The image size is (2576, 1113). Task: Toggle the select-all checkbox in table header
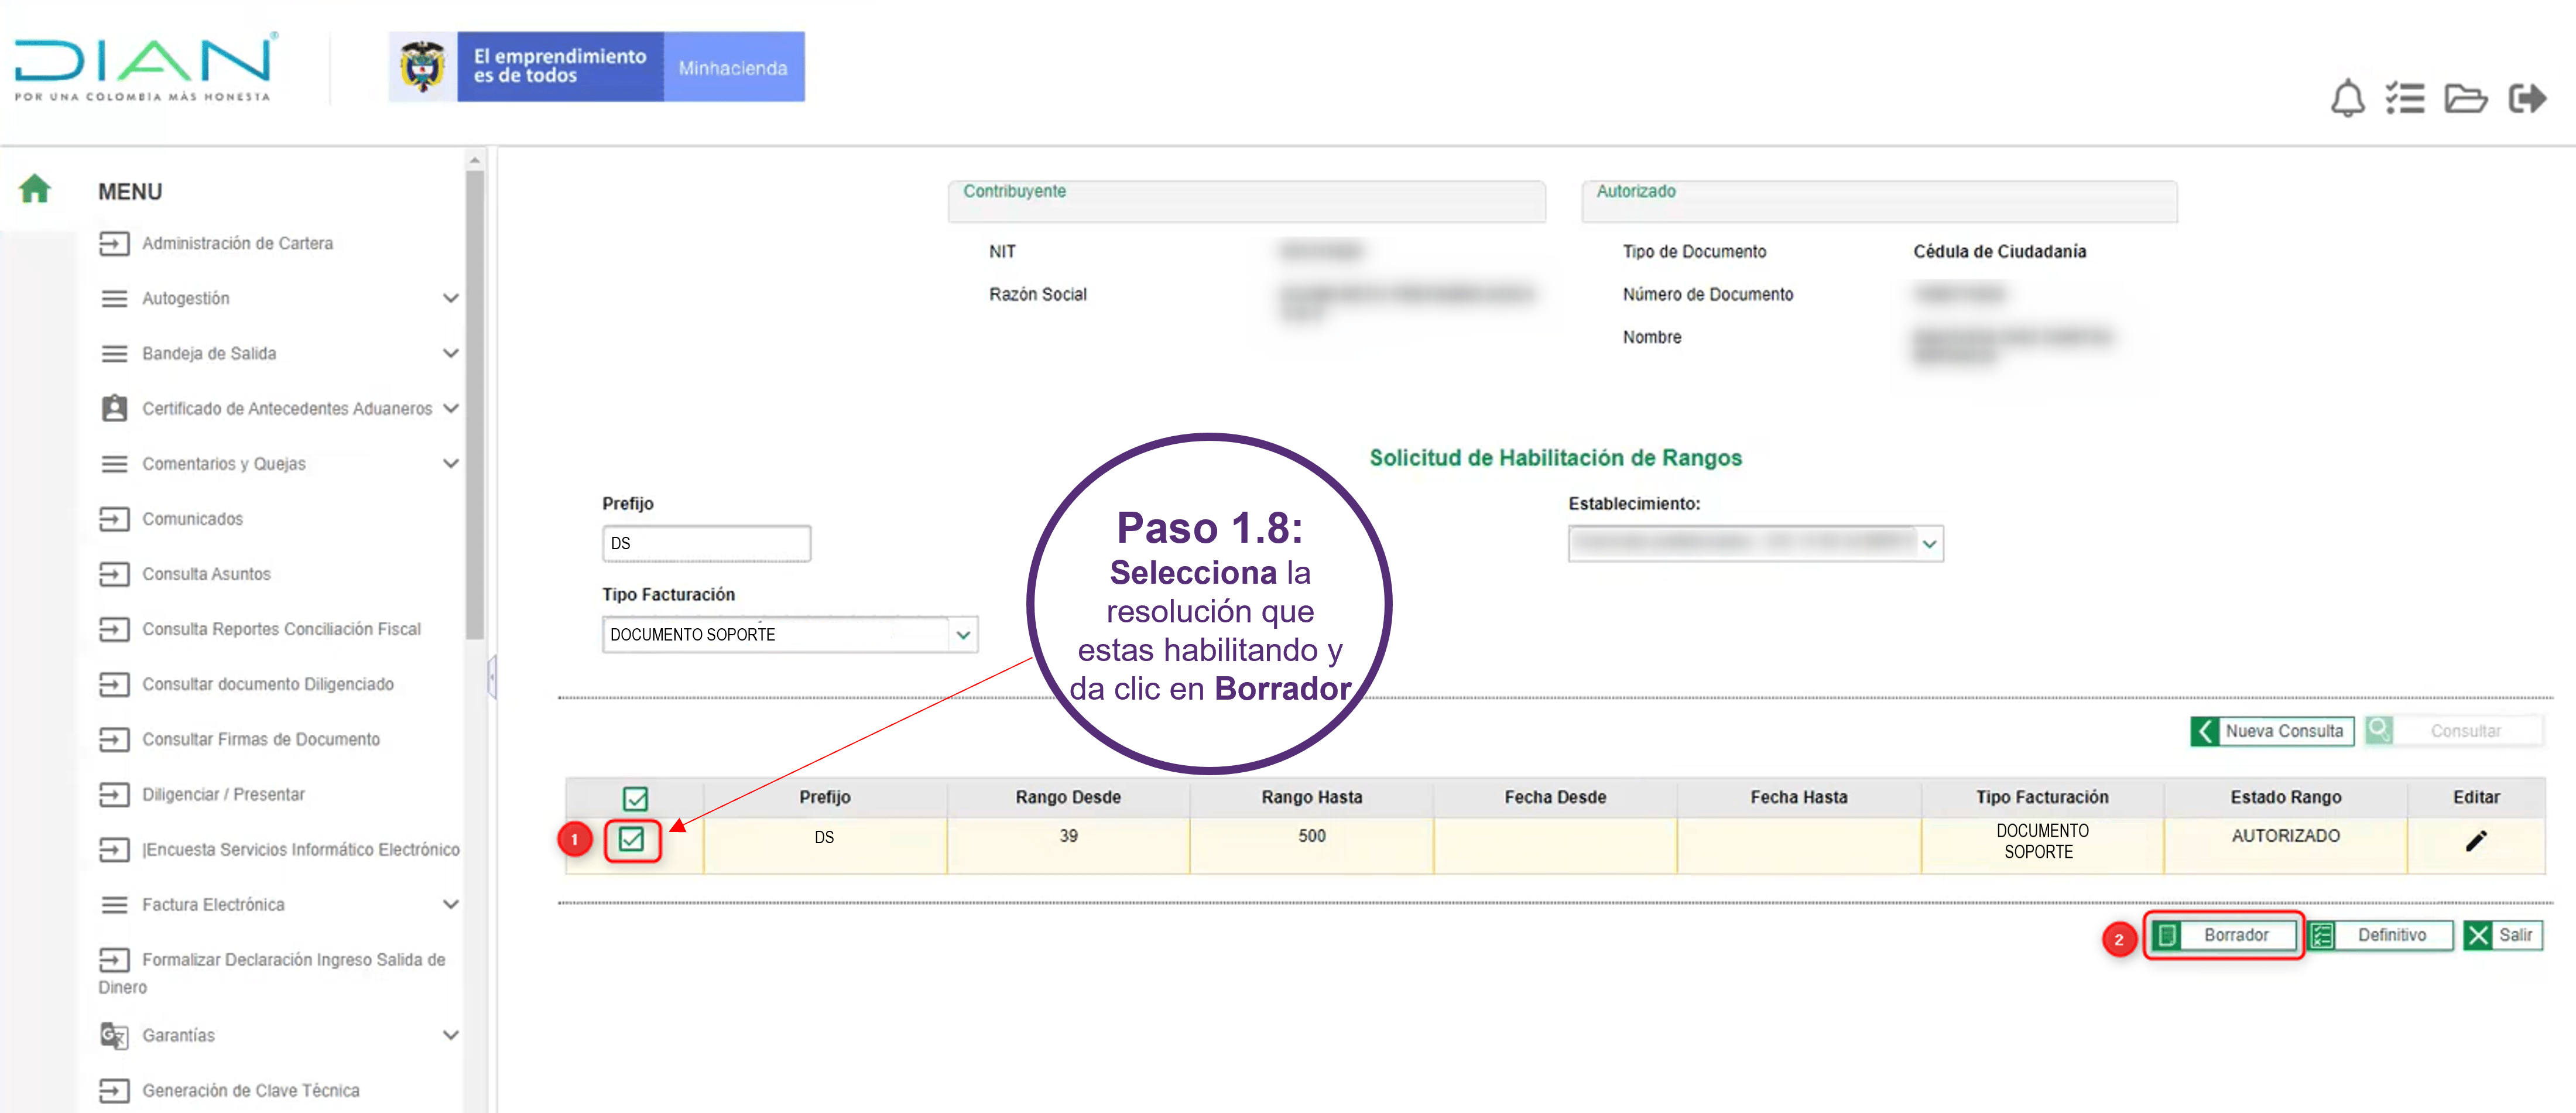[635, 798]
